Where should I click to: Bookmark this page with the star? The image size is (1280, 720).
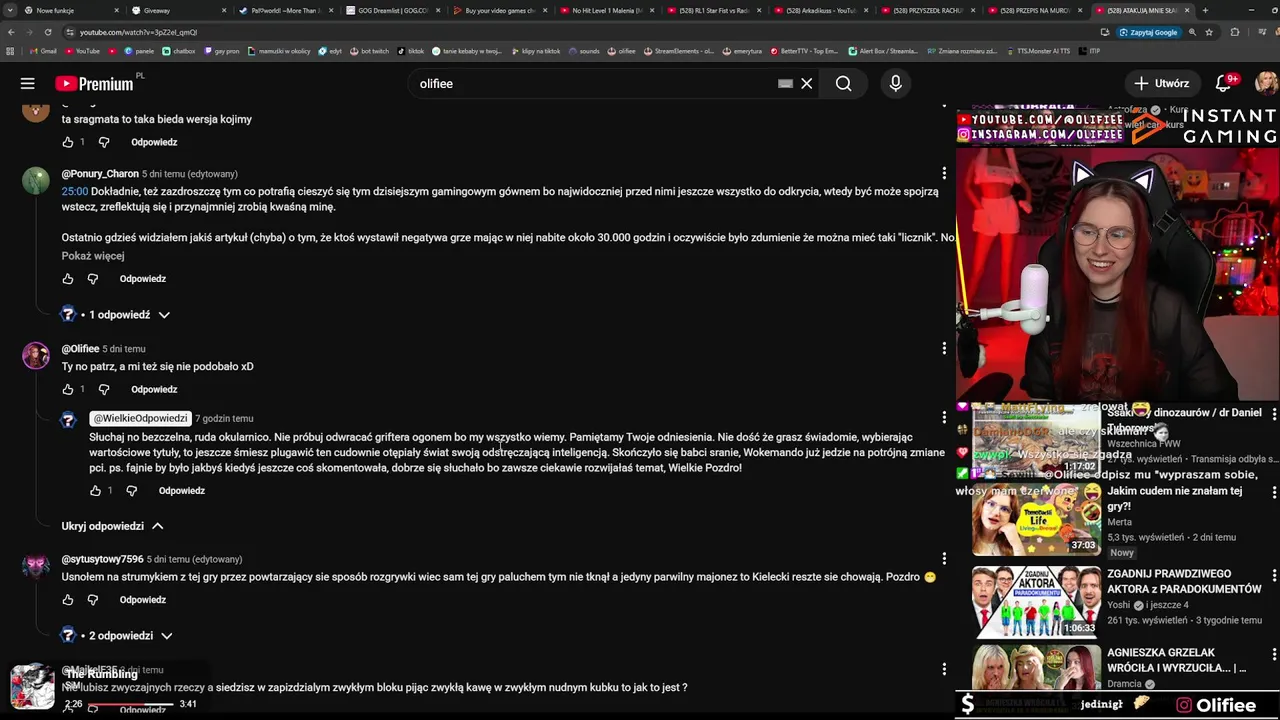pos(1209,32)
